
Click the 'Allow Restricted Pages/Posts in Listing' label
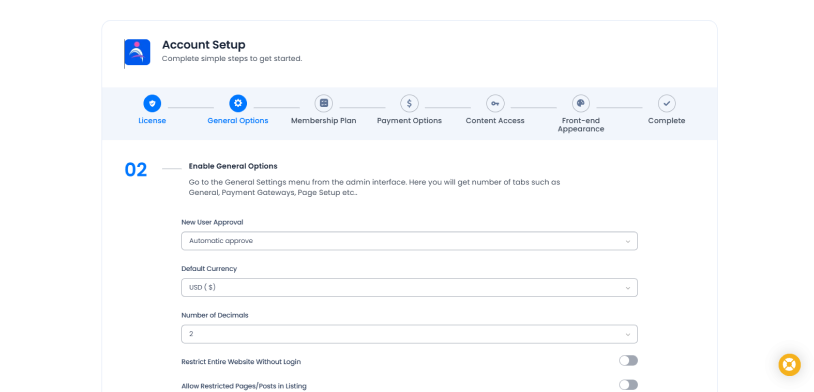[x=244, y=386]
